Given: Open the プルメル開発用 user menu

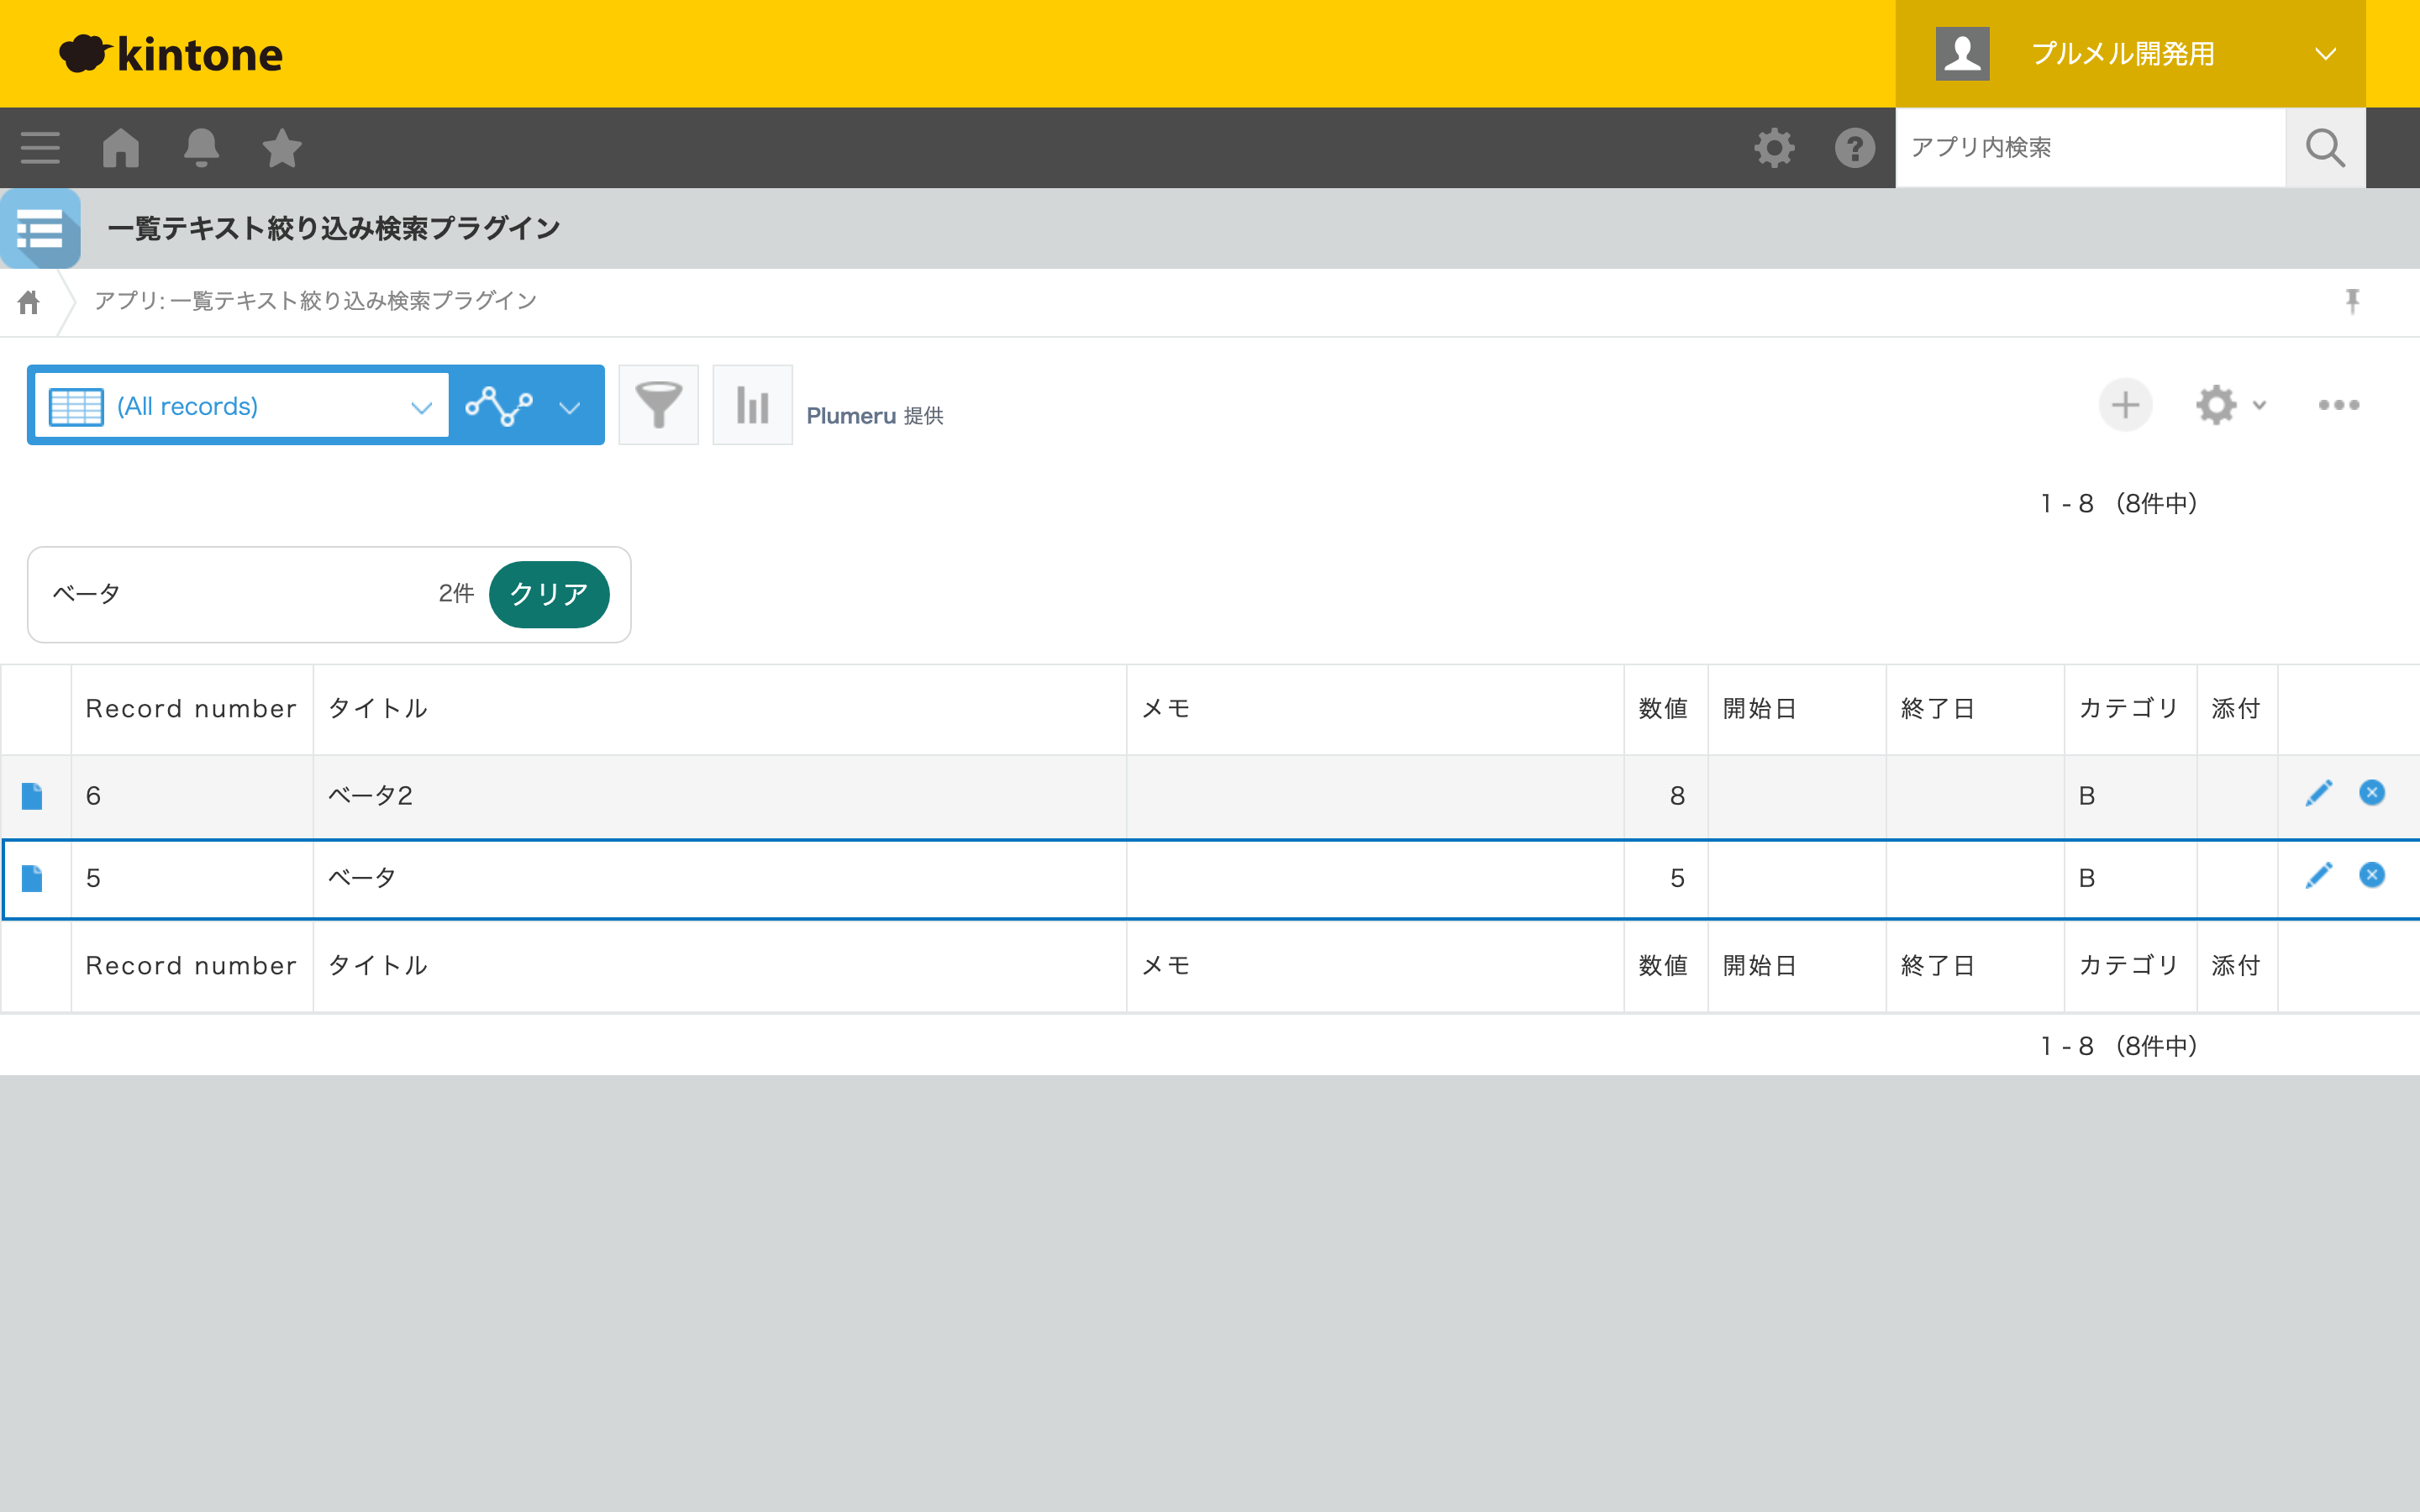Looking at the screenshot, I should (2130, 54).
